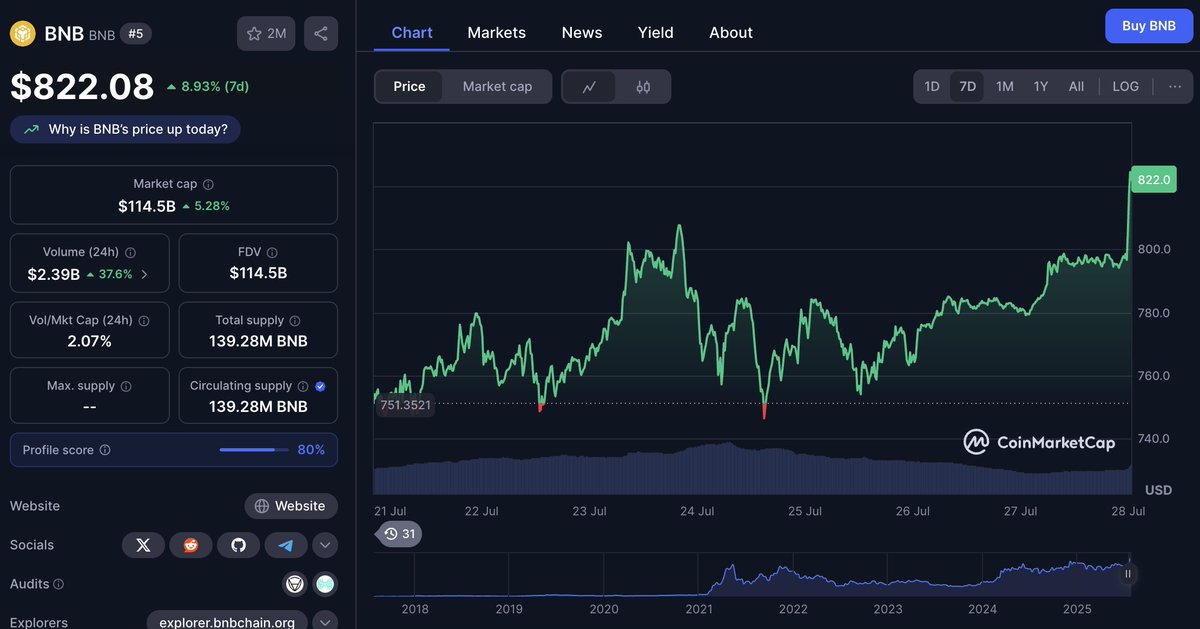1200x629 pixels.
Task: Click the Market cap info icon
Action: tap(208, 184)
